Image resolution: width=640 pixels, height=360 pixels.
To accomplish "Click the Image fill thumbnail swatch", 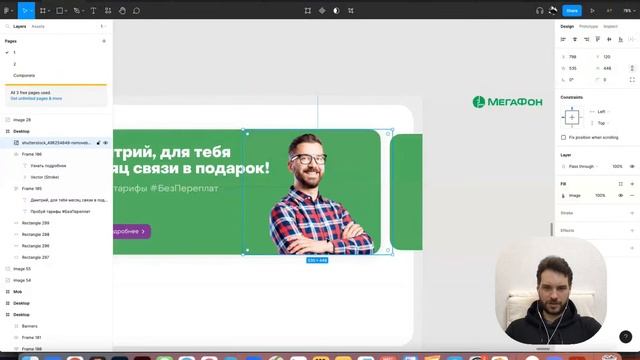I will pyautogui.click(x=564, y=196).
